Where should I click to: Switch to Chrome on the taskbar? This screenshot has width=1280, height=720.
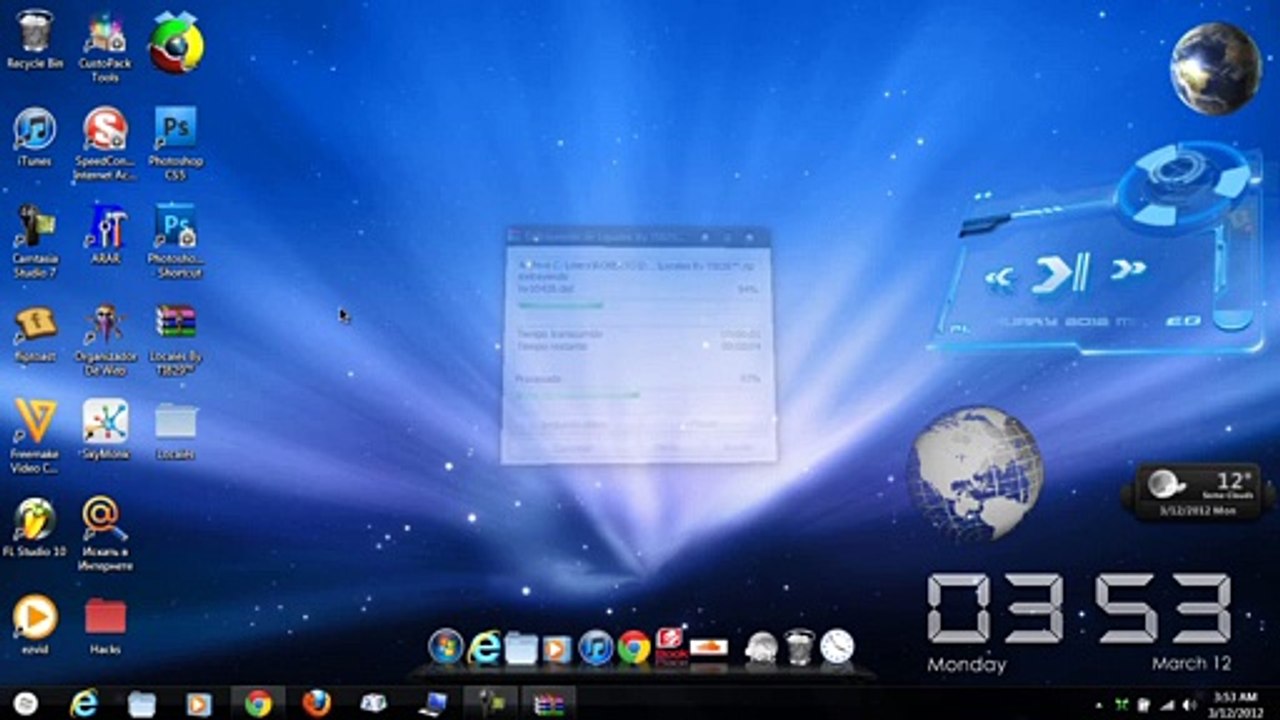point(257,703)
